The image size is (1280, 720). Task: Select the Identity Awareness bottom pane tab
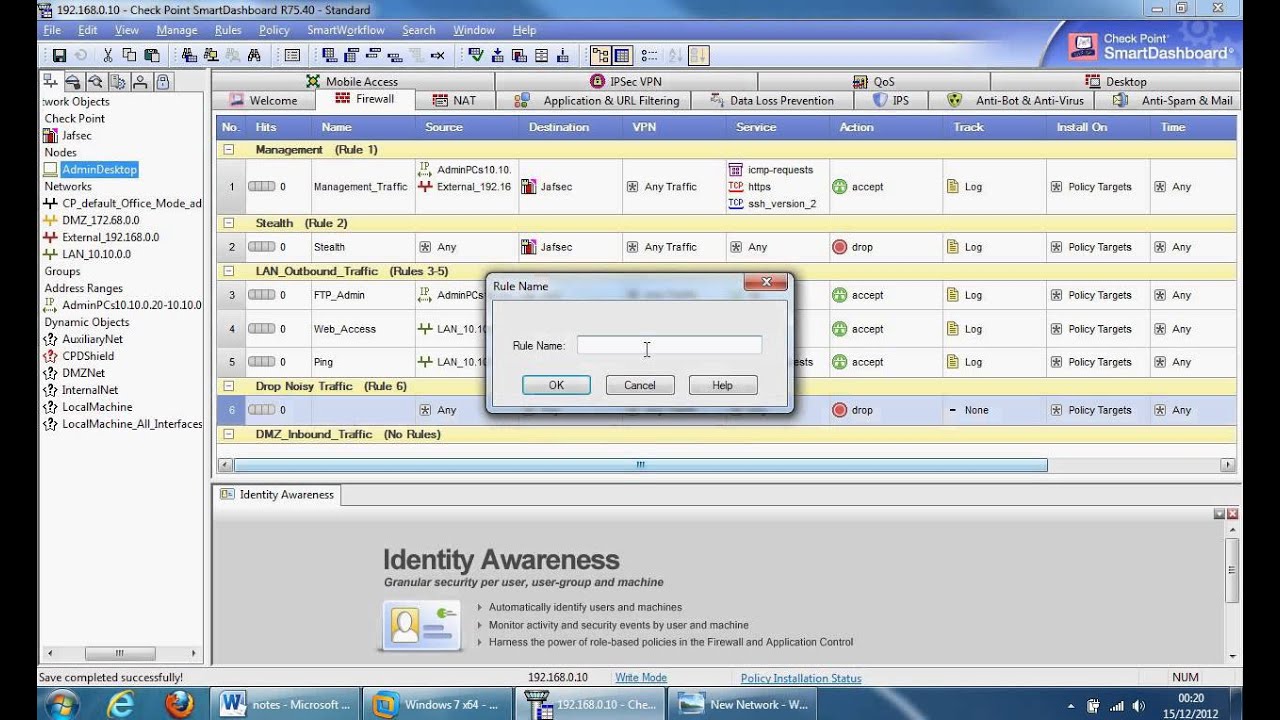(278, 495)
